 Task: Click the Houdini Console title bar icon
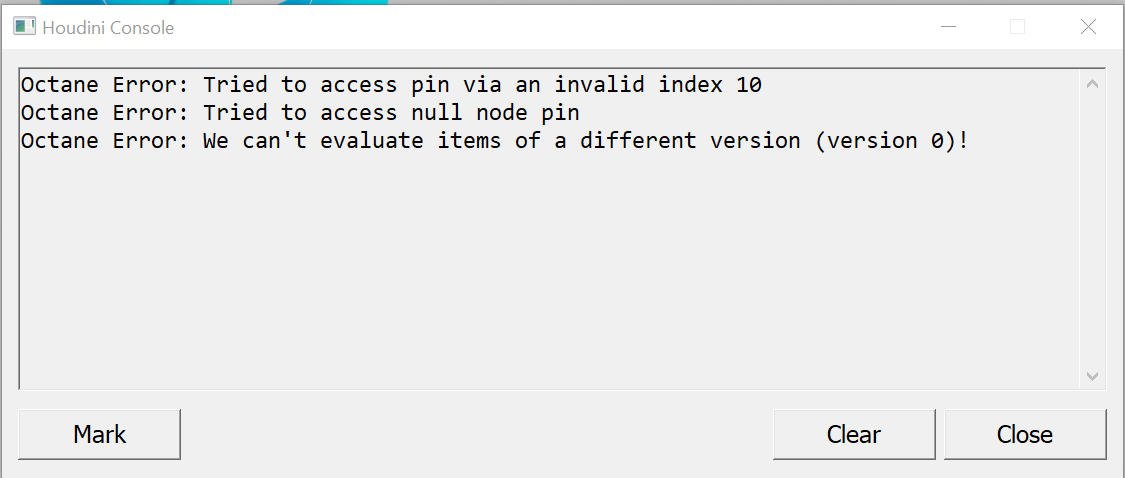pos(24,27)
